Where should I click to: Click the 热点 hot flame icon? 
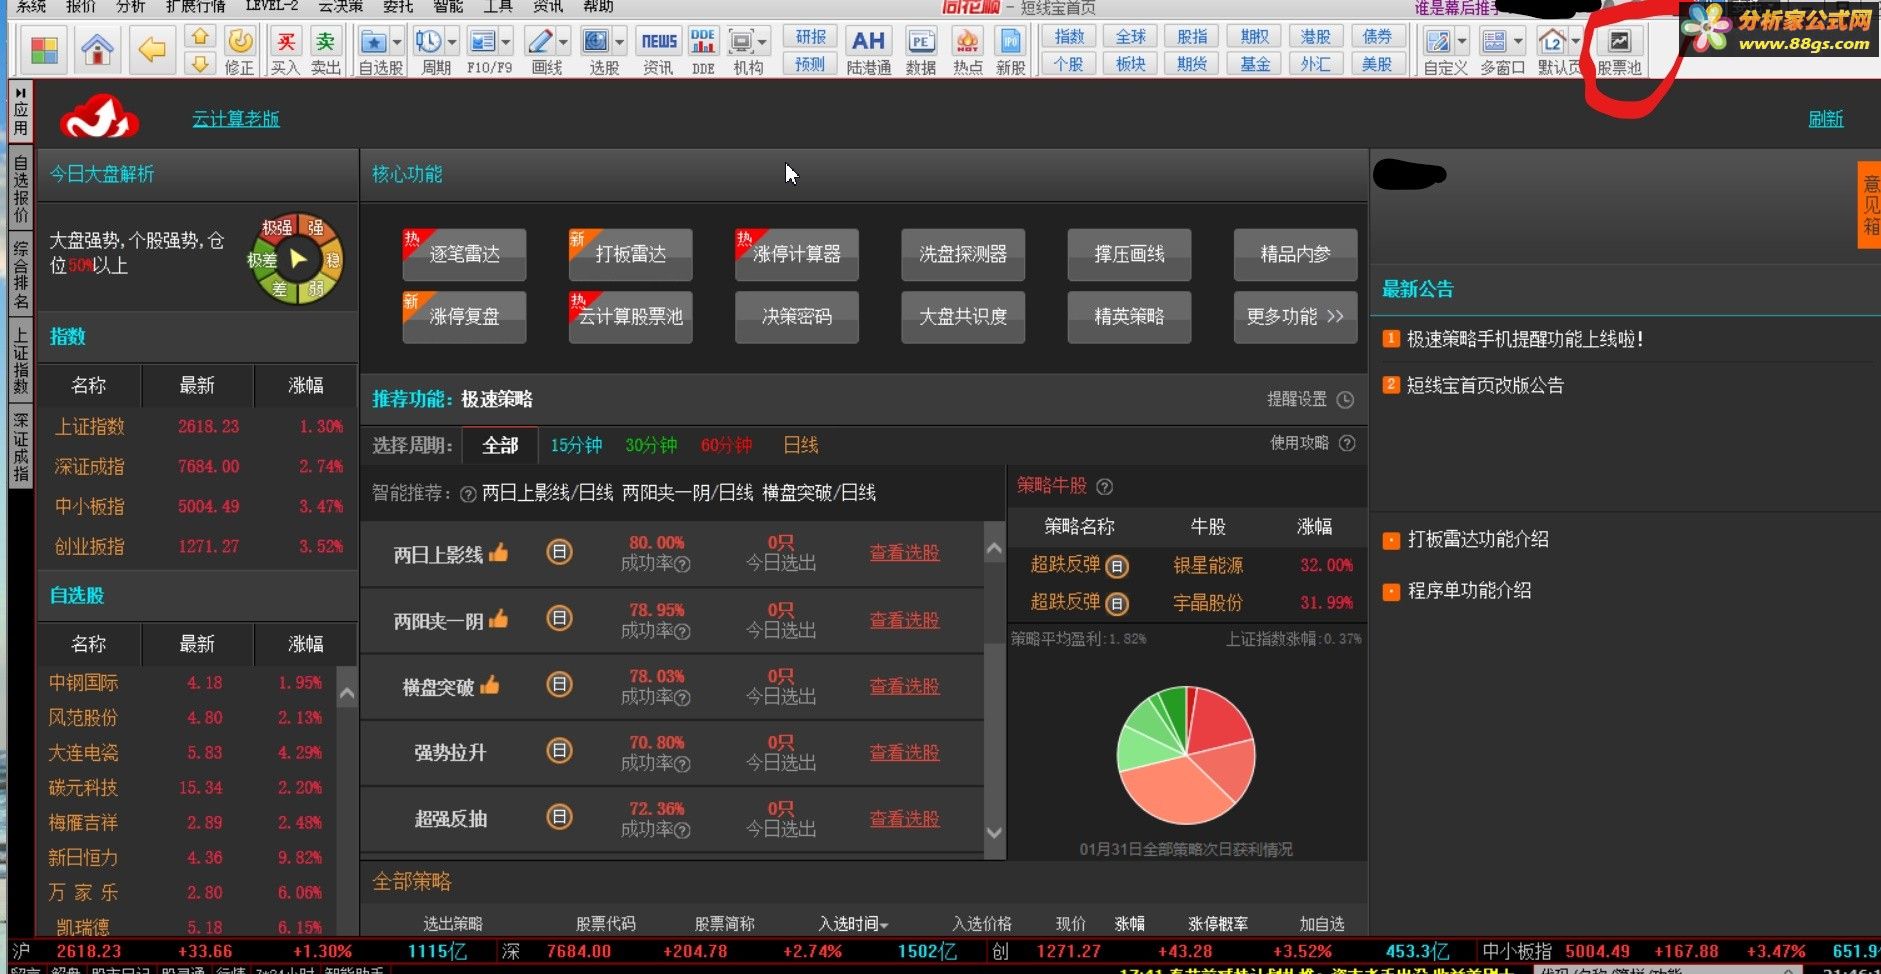click(x=967, y=42)
